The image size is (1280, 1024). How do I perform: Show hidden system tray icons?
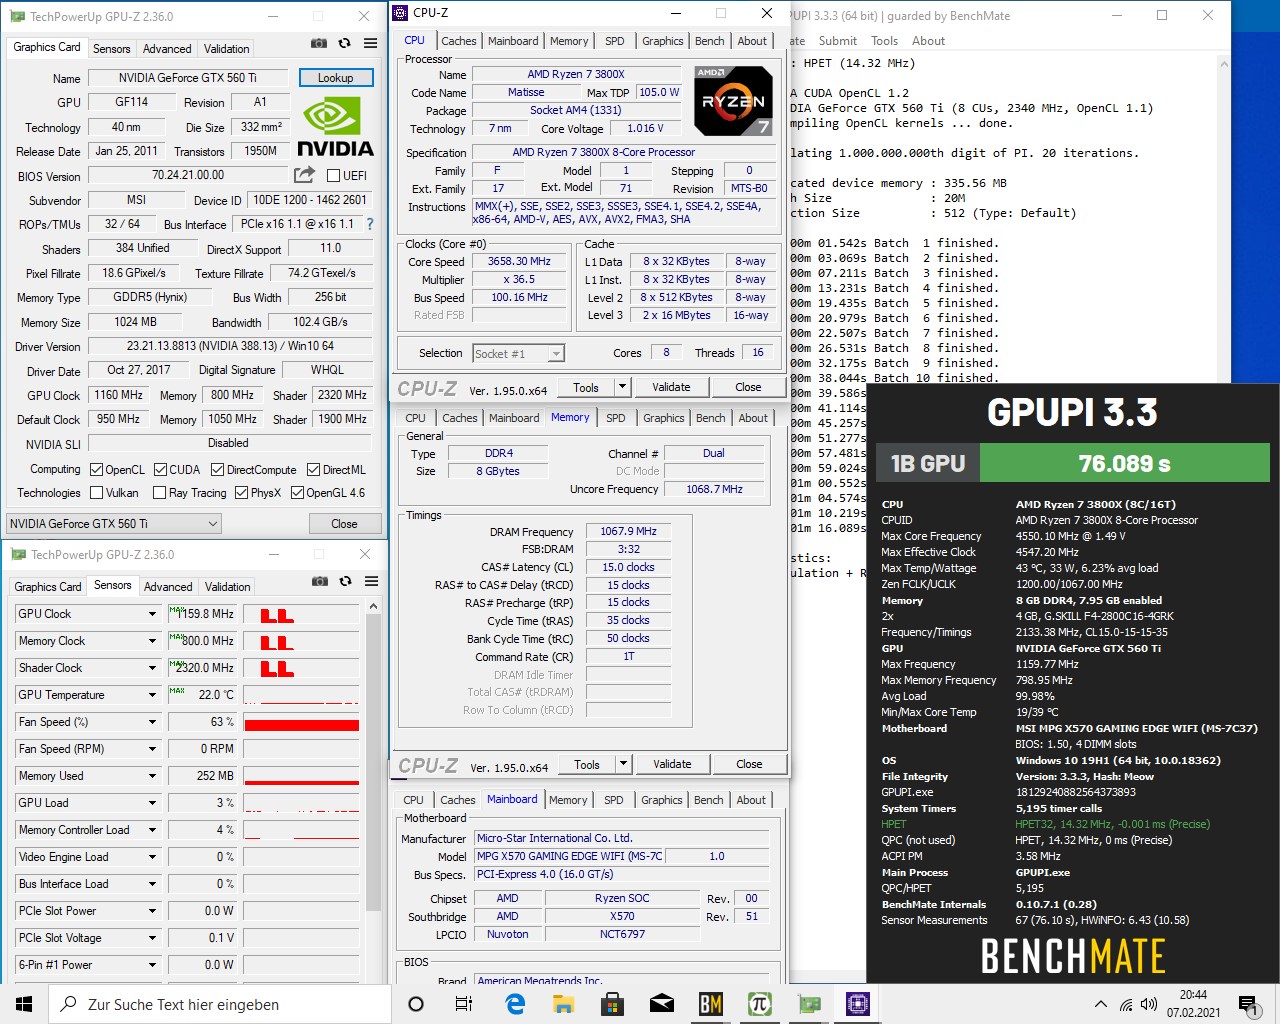(1101, 1004)
